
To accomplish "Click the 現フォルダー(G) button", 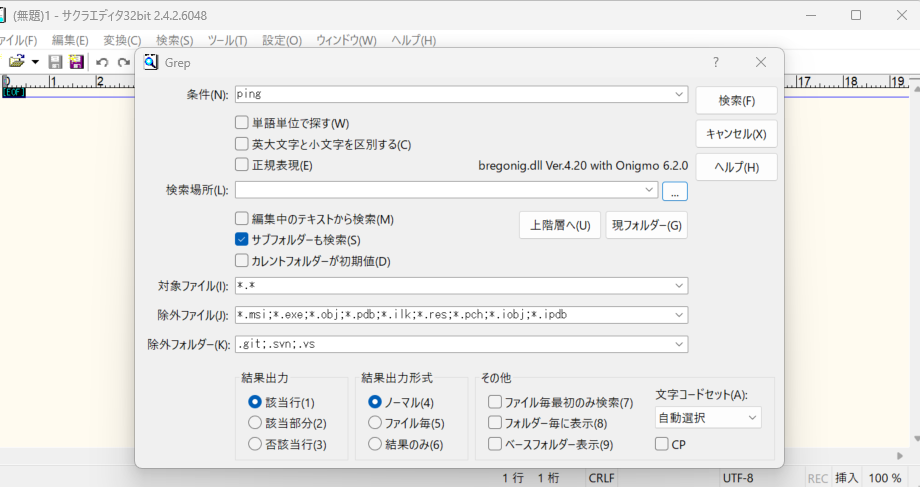I will (647, 225).
